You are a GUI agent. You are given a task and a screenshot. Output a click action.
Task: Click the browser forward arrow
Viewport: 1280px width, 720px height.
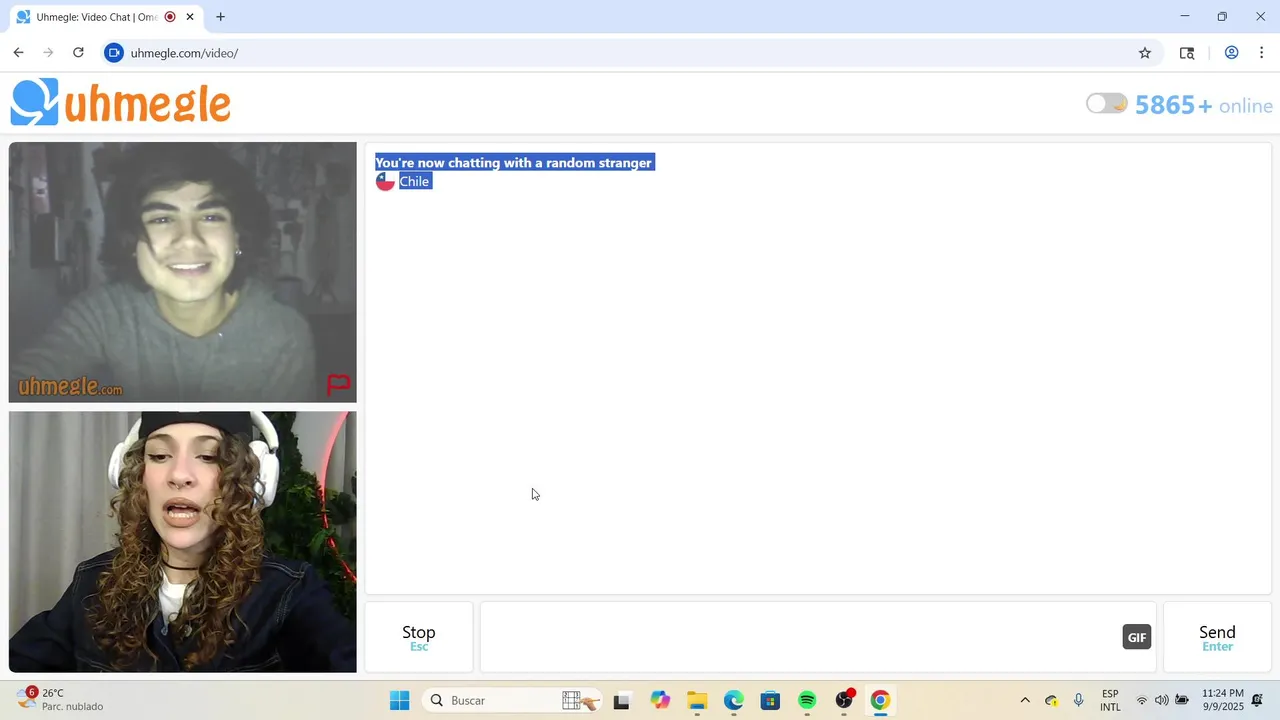(48, 53)
